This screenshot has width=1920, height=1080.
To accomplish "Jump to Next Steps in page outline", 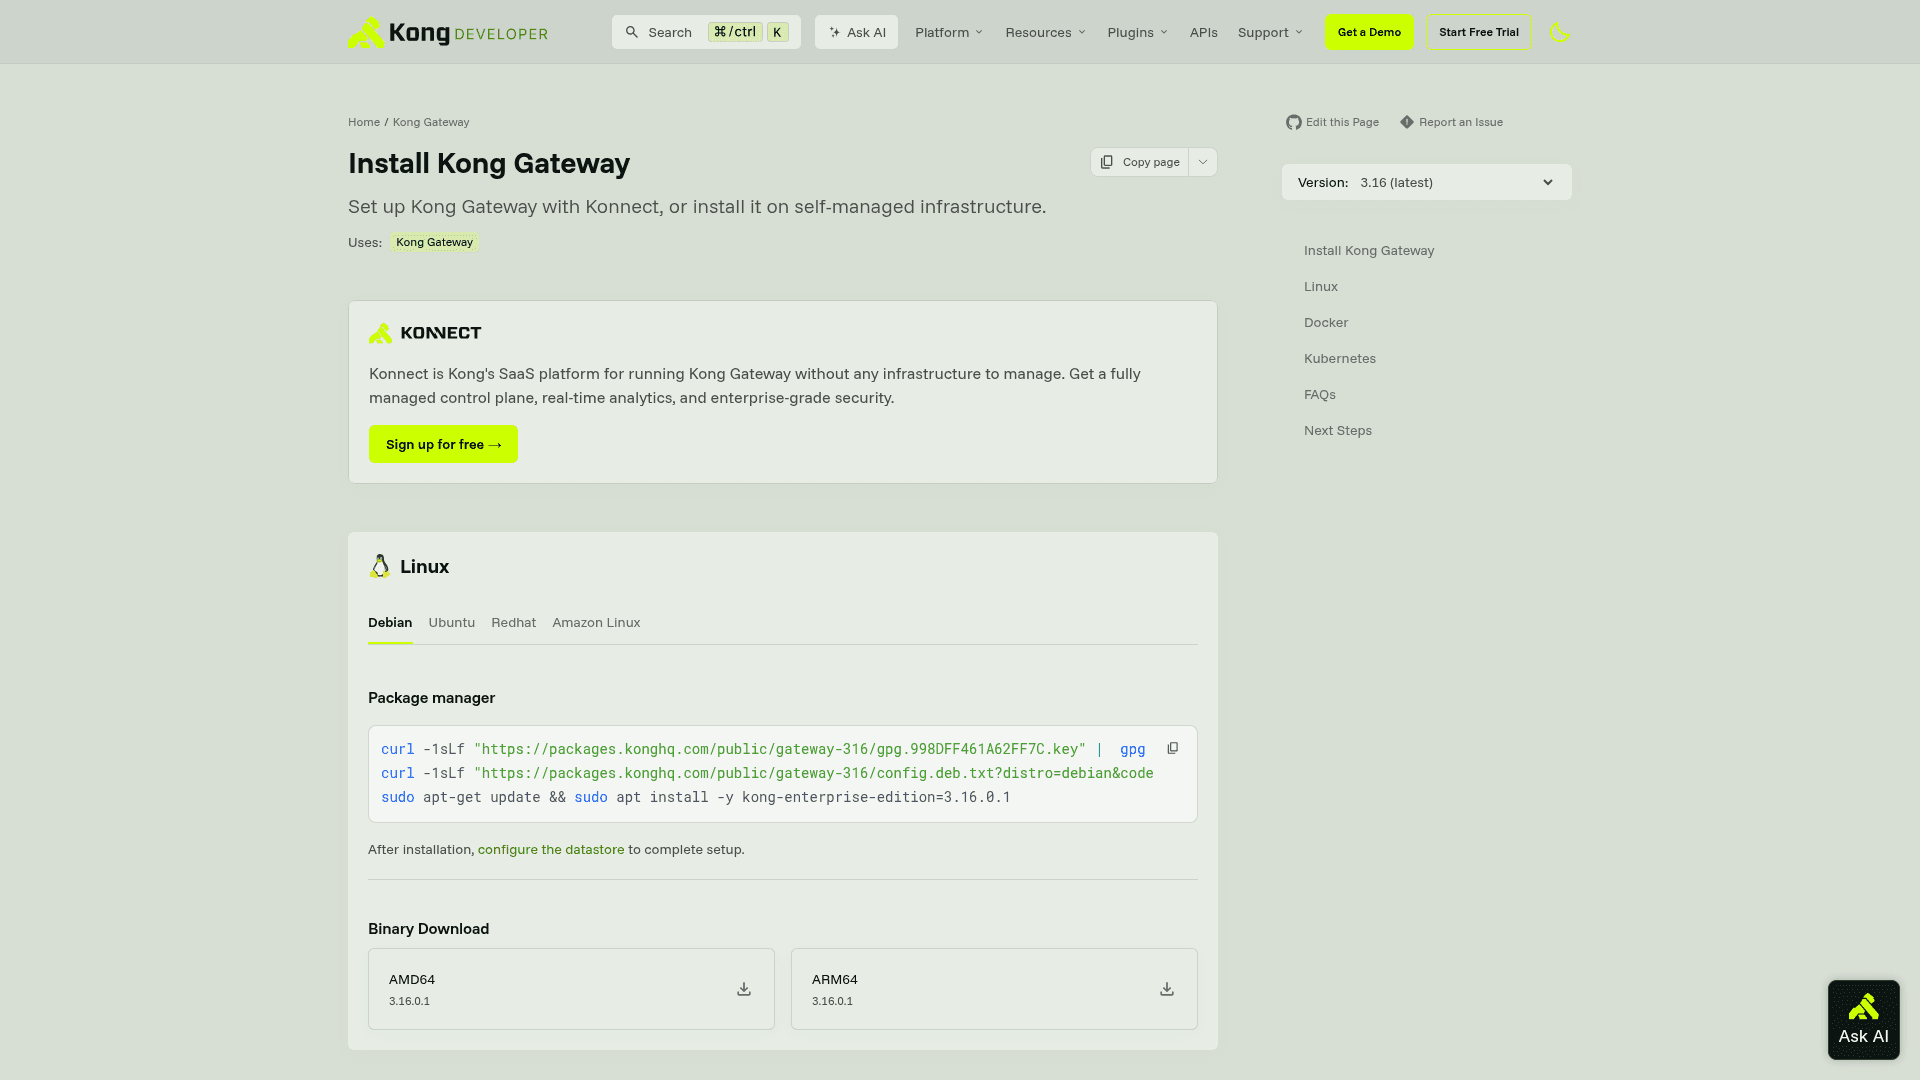I will [1338, 430].
